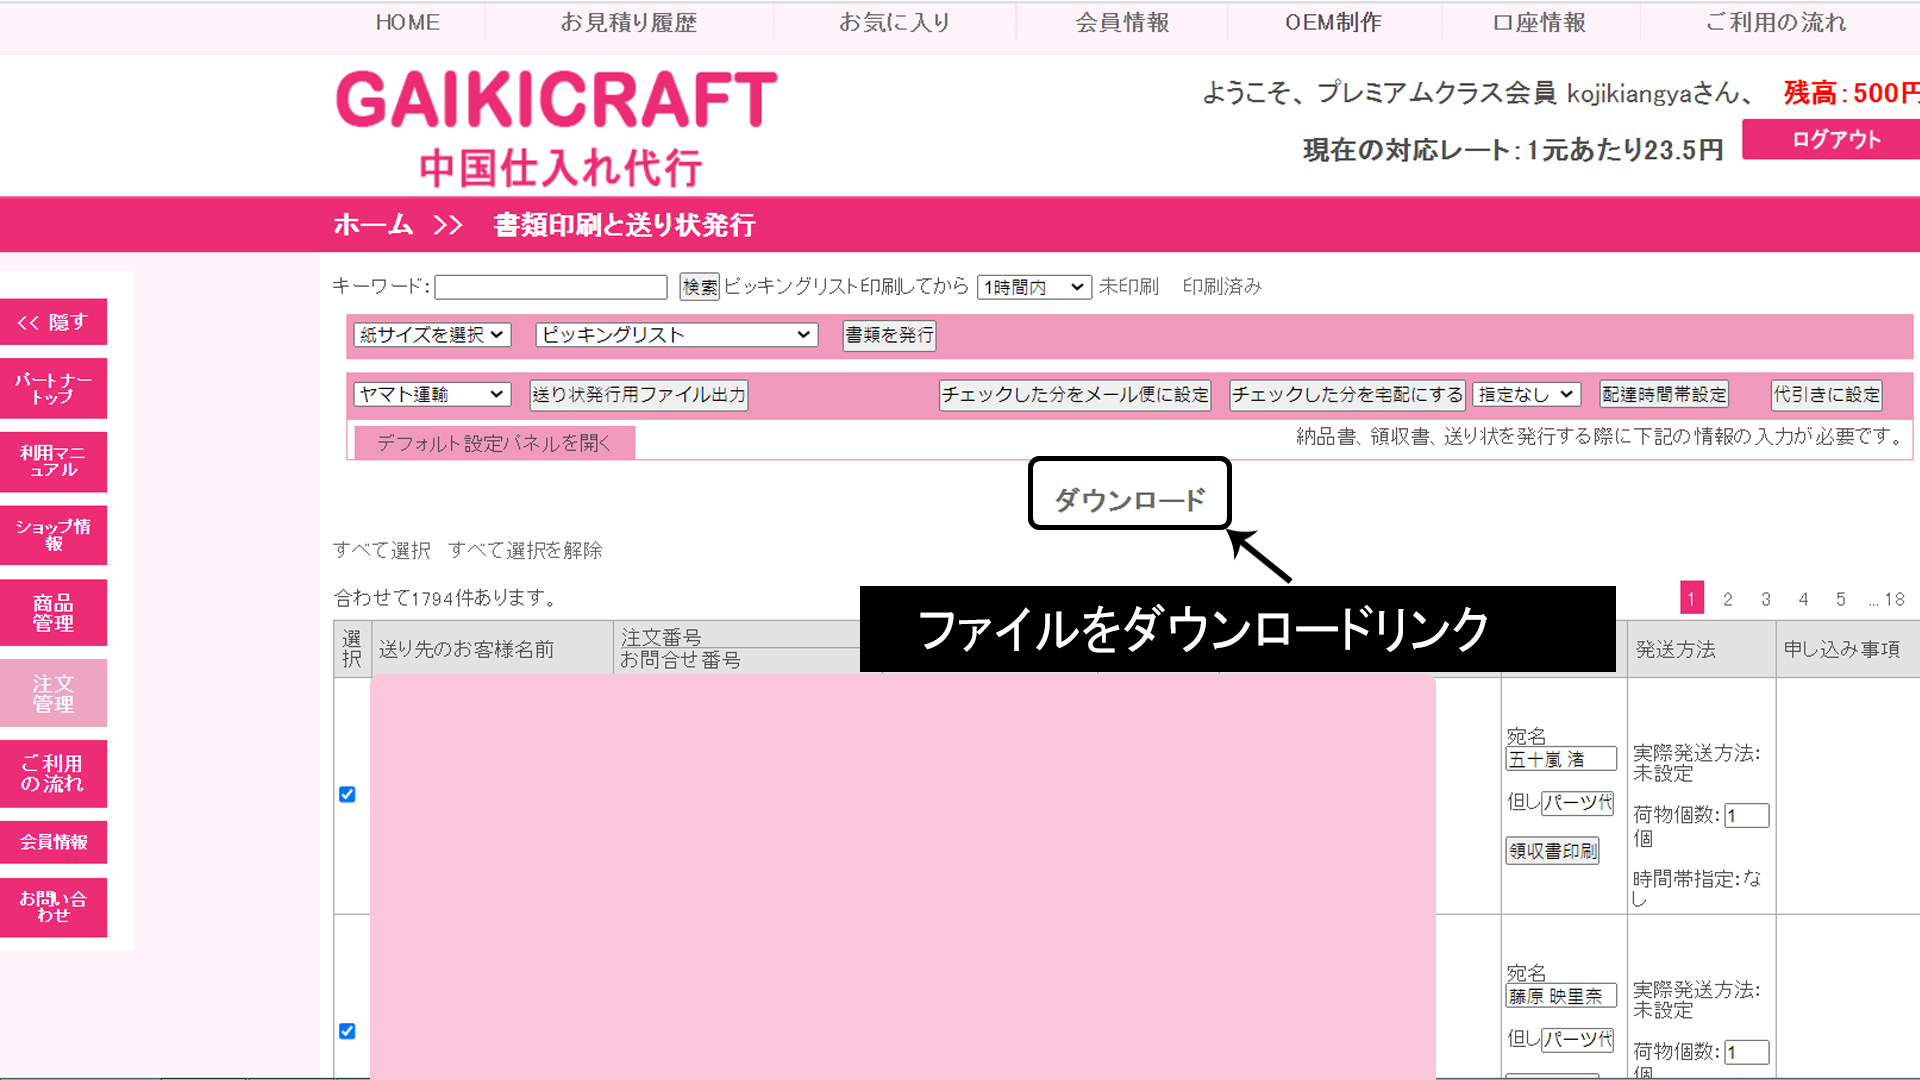Select the 未印刷 filter
Image resolution: width=1920 pixels, height=1080 pixels.
tap(1128, 287)
